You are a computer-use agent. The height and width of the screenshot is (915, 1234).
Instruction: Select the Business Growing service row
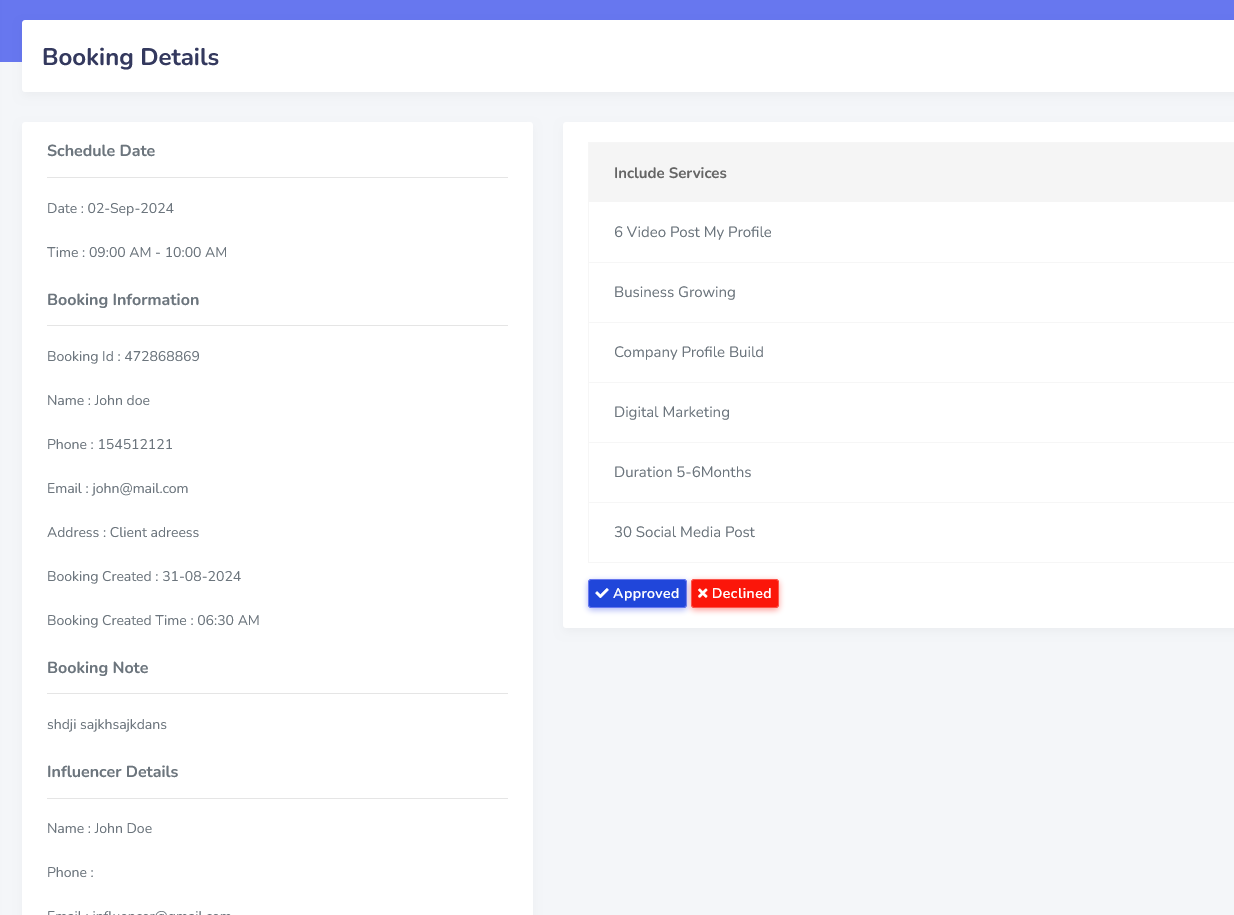[x=674, y=292]
